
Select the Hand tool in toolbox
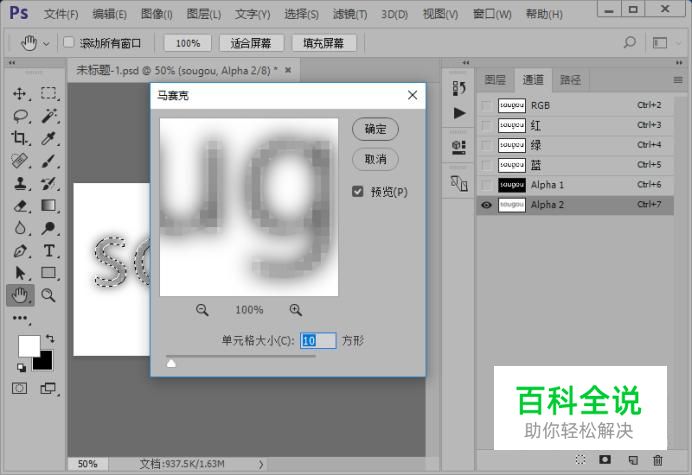click(x=20, y=295)
